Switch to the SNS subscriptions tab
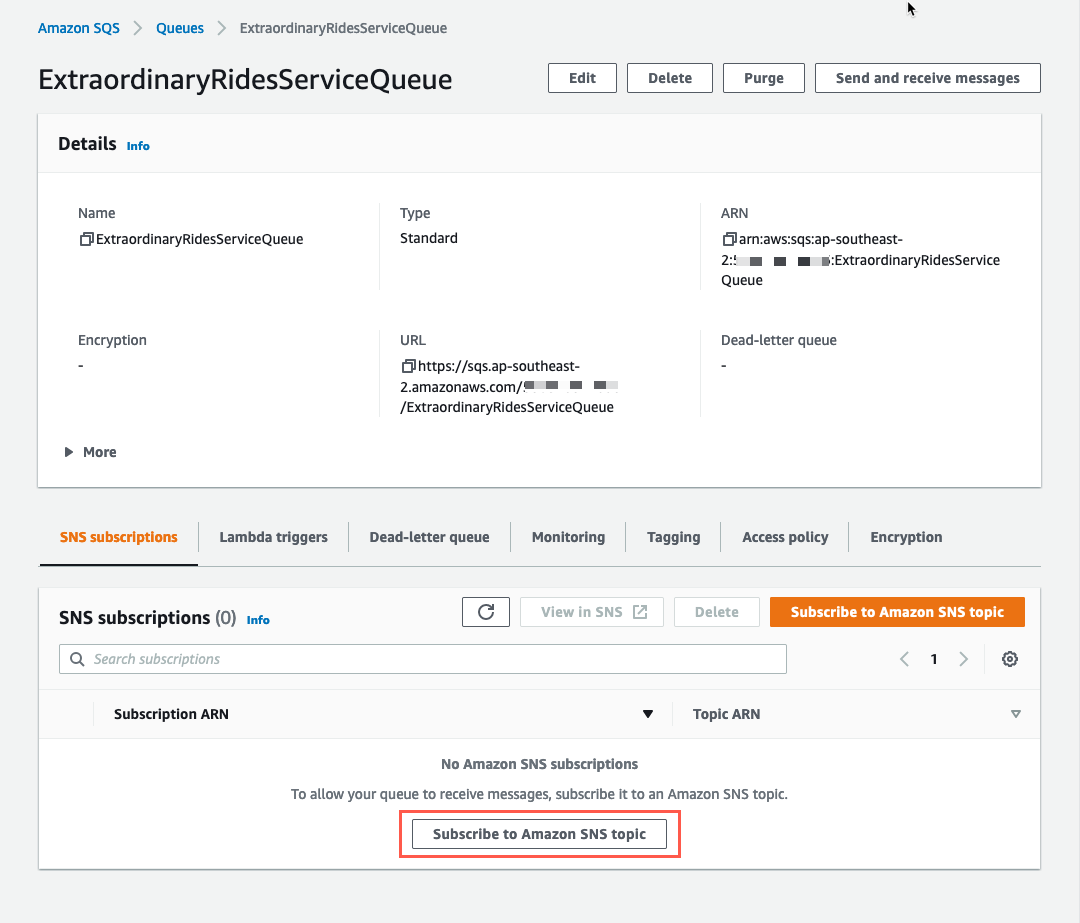The width and height of the screenshot is (1080, 923). point(118,537)
